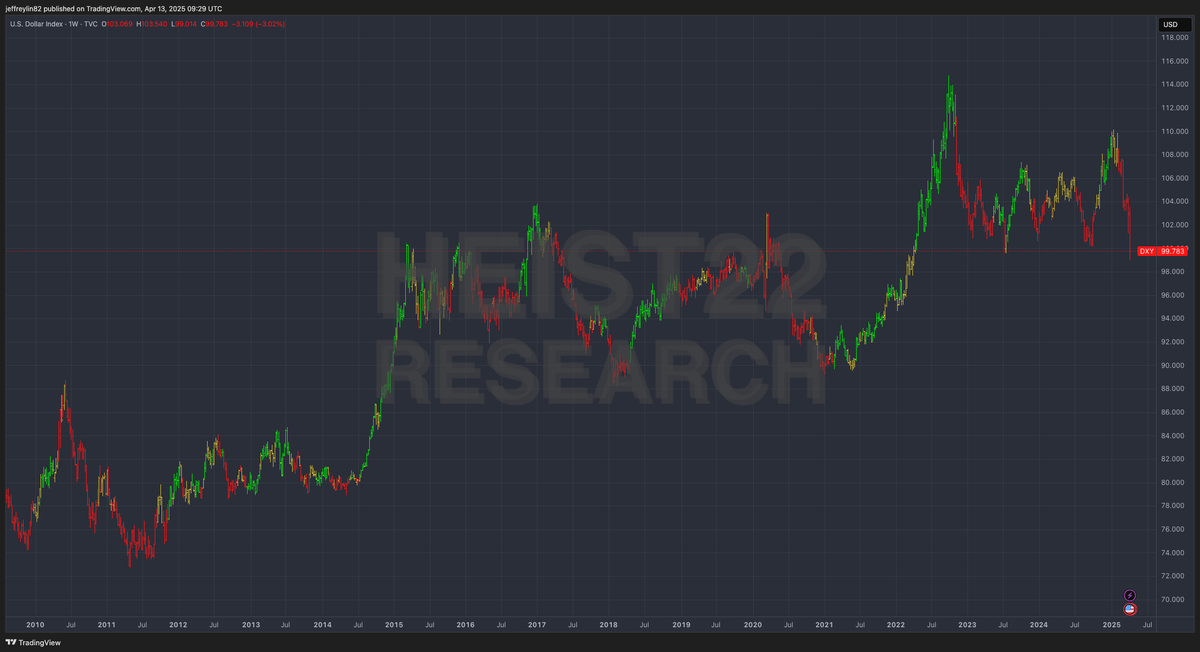Image resolution: width=1200 pixels, height=652 pixels.
Task: Click the 2024 label on the time axis
Action: coord(1039,625)
